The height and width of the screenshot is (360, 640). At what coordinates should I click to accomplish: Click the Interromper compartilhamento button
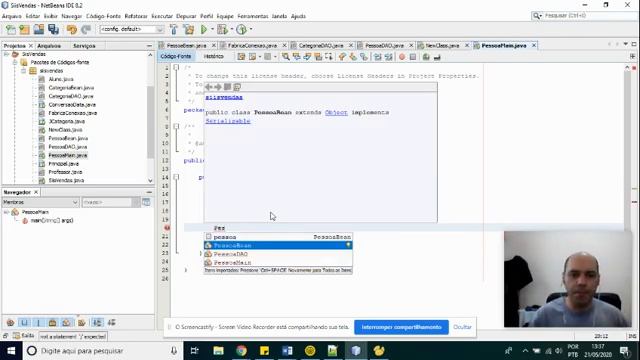[401, 327]
